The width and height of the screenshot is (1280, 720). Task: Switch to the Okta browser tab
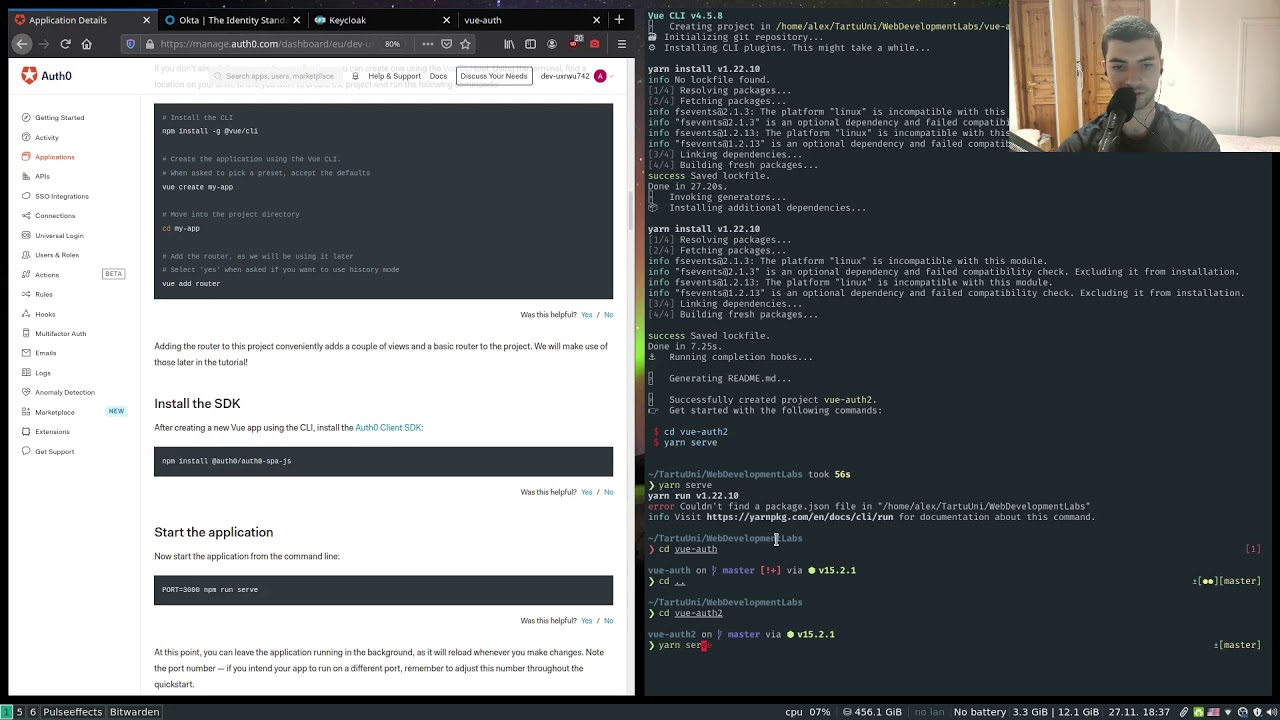[x=232, y=20]
